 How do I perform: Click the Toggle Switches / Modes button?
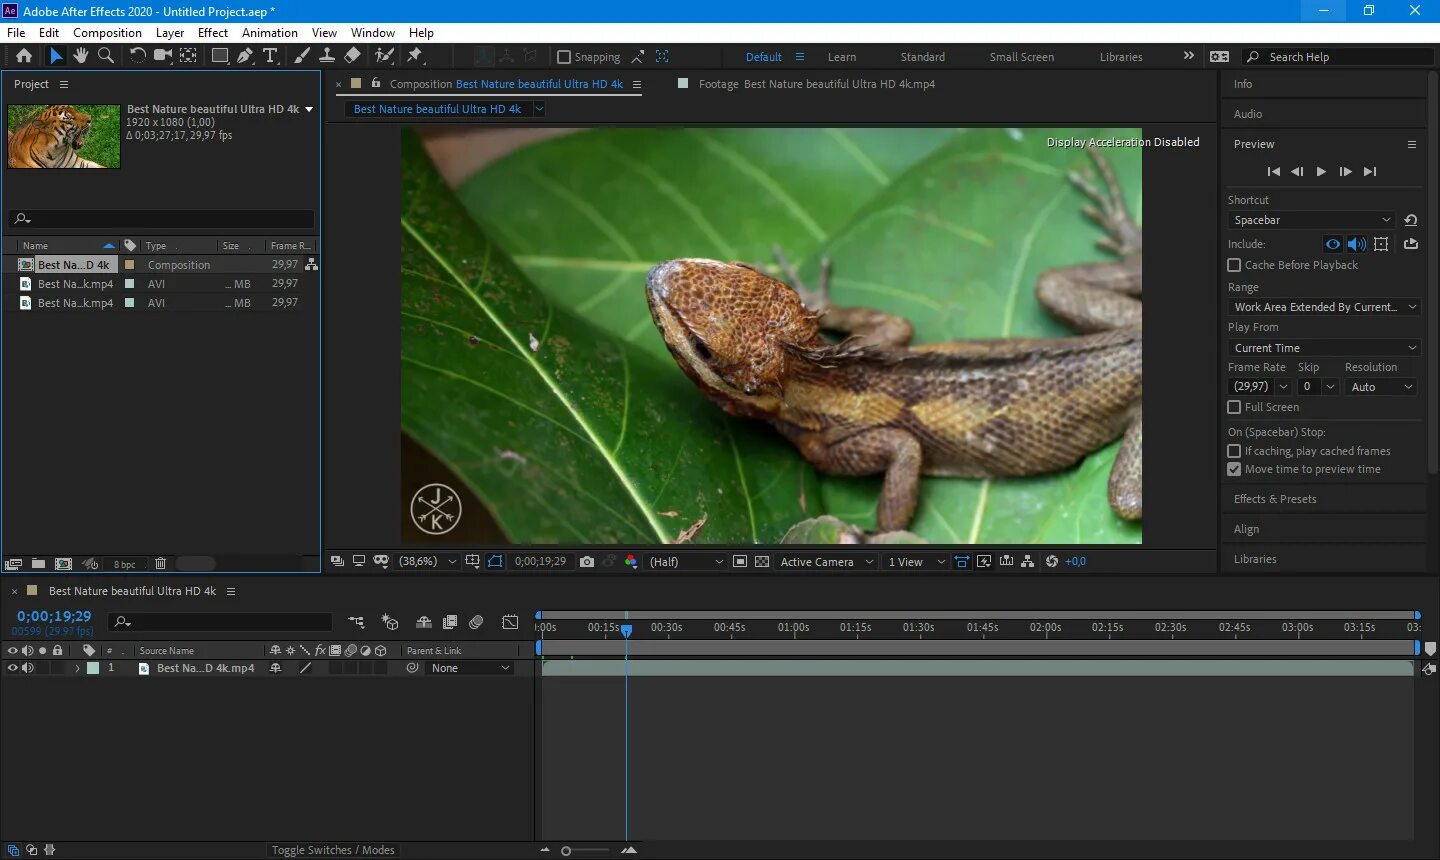click(x=332, y=849)
